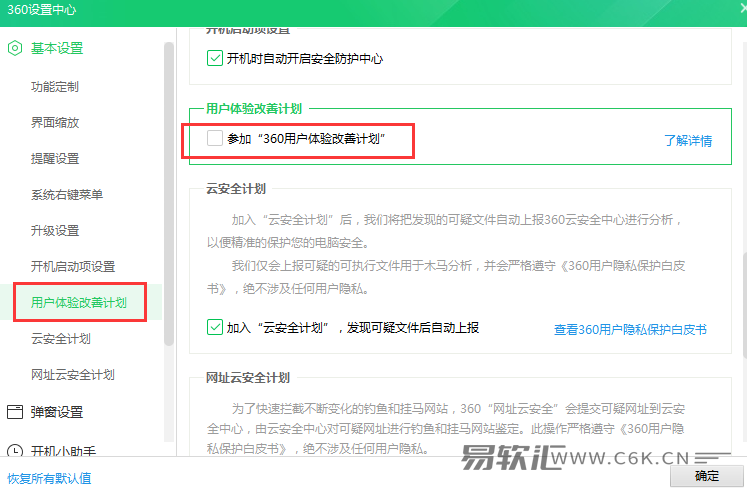Select 网址云安全计划 in sidebar
The height and width of the screenshot is (491, 747).
pyautogui.click(x=73, y=374)
